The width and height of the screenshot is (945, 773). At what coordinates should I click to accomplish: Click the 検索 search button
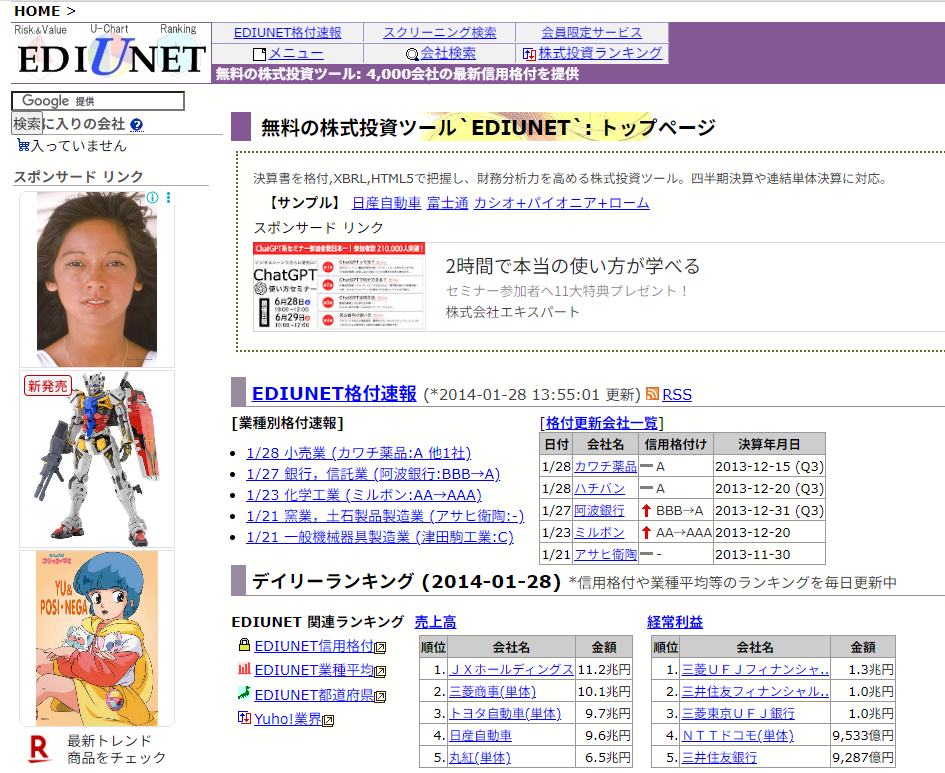27,124
